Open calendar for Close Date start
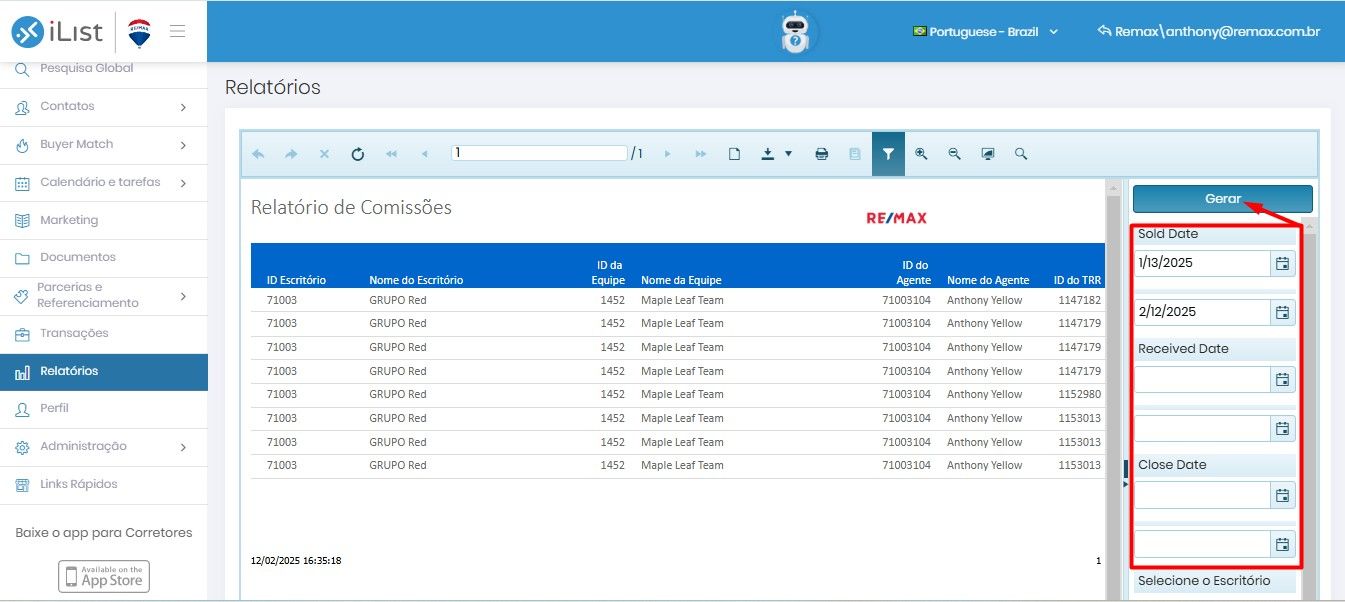This screenshot has width=1345, height=602. 1282,495
